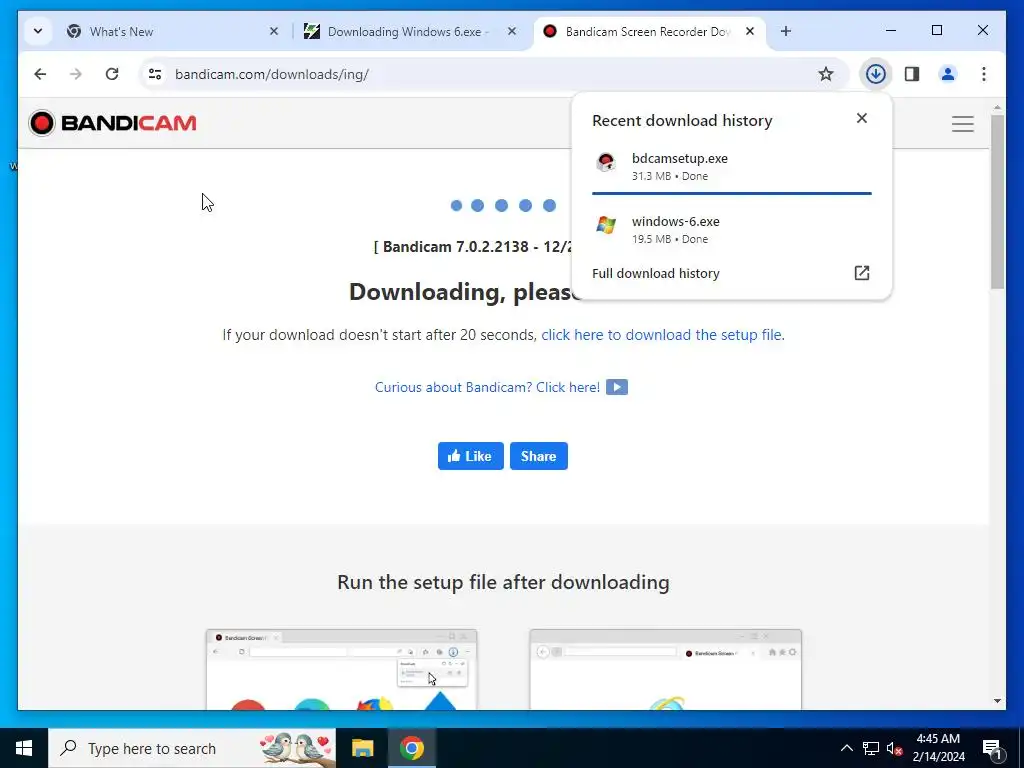Click the taskbar search box

(x=192, y=748)
